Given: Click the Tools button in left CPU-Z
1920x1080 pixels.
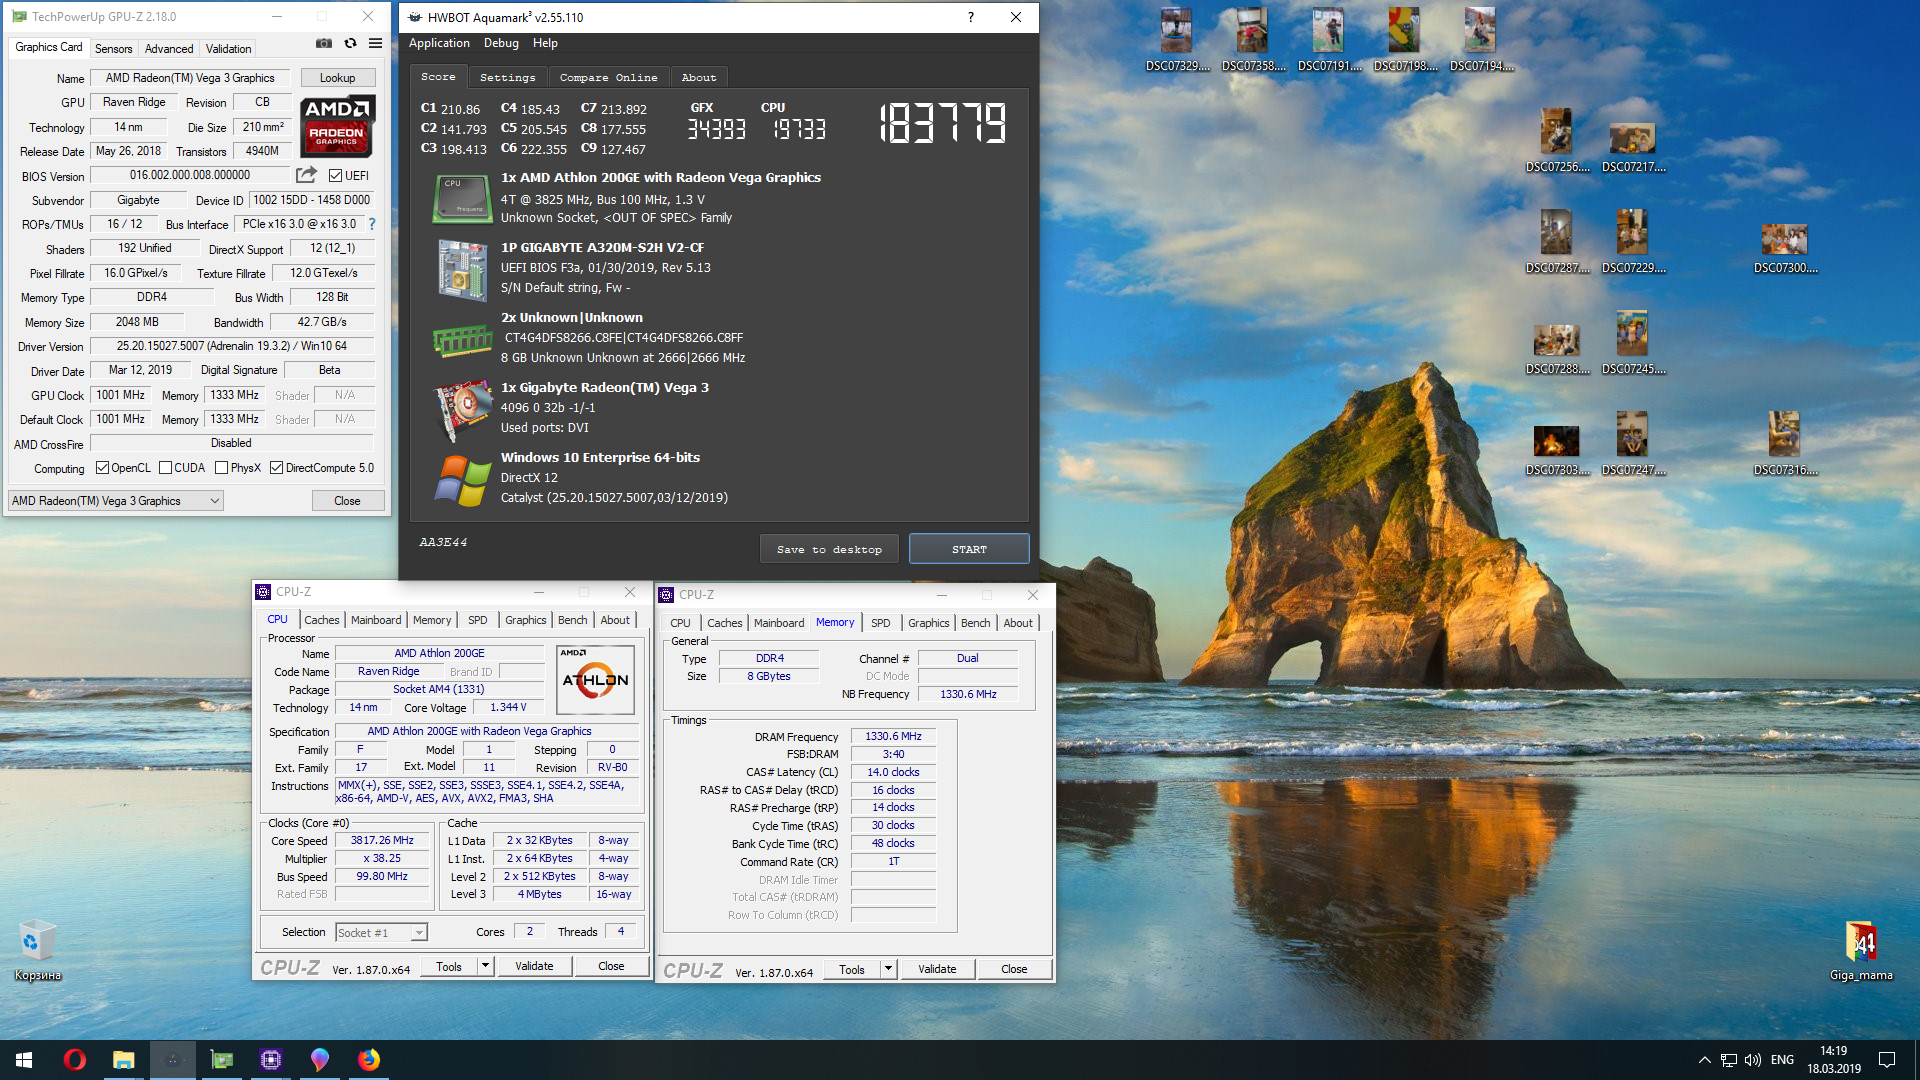Looking at the screenshot, I should 449,966.
